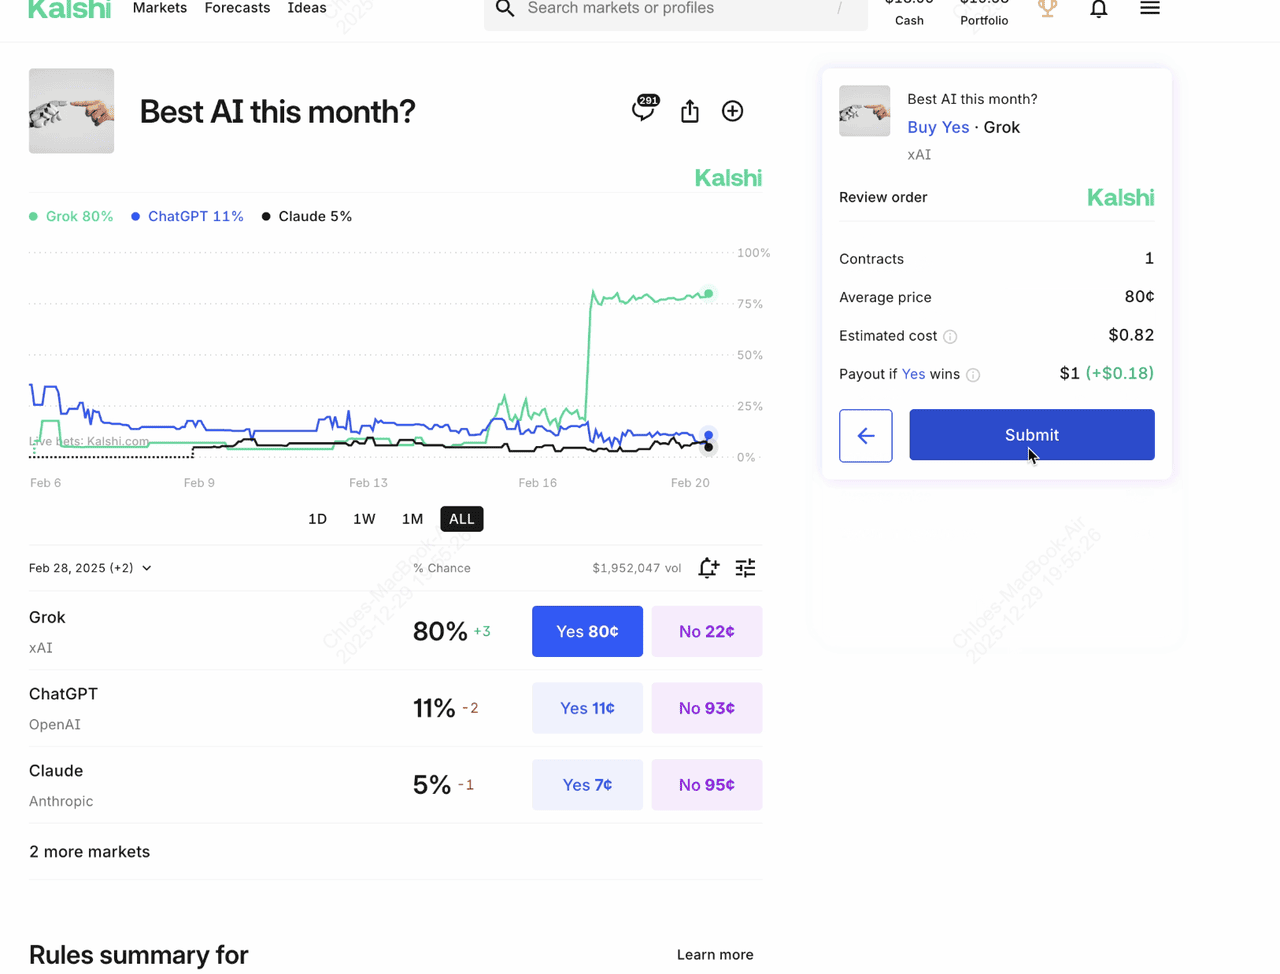The image size is (1280, 974).
Task: Click the Estimated cost info icon
Action: coord(950,337)
